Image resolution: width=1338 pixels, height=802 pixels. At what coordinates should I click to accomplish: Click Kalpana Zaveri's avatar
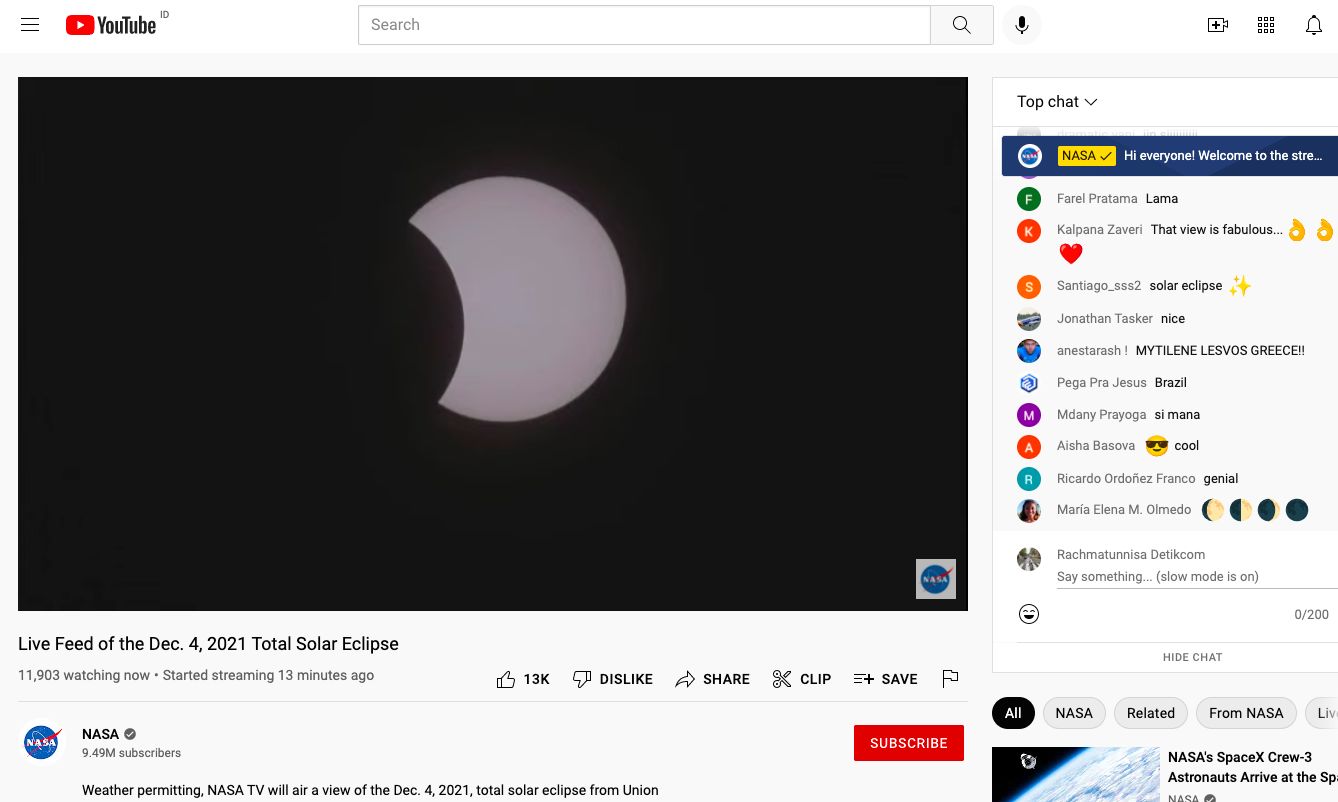(x=1029, y=231)
